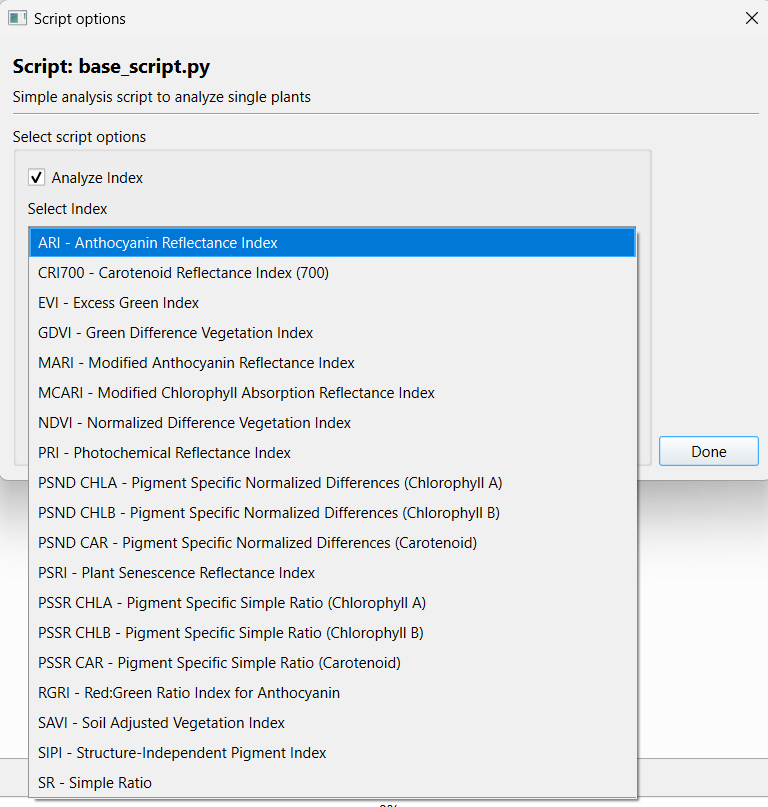Choose MCARI Chlorophyll Absorption Reflectance Index
Screen dimensions: 768x807
pyautogui.click(x=236, y=393)
